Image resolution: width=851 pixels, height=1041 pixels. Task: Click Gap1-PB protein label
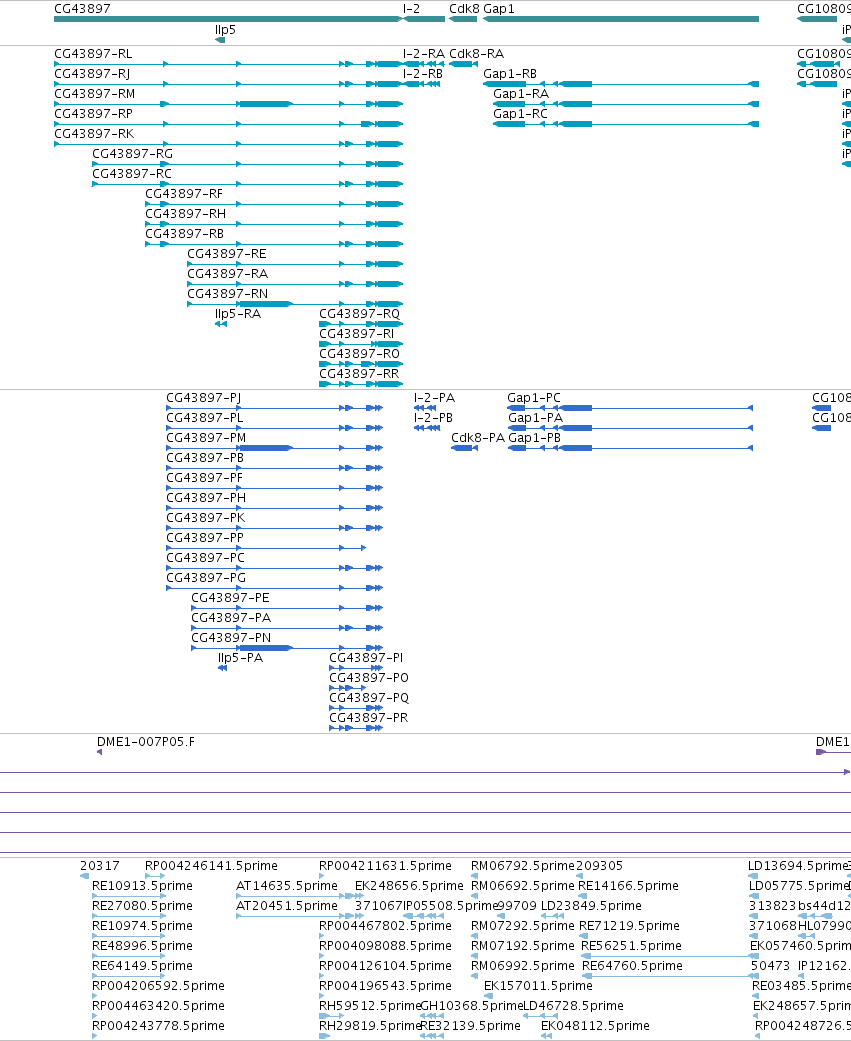(534, 438)
